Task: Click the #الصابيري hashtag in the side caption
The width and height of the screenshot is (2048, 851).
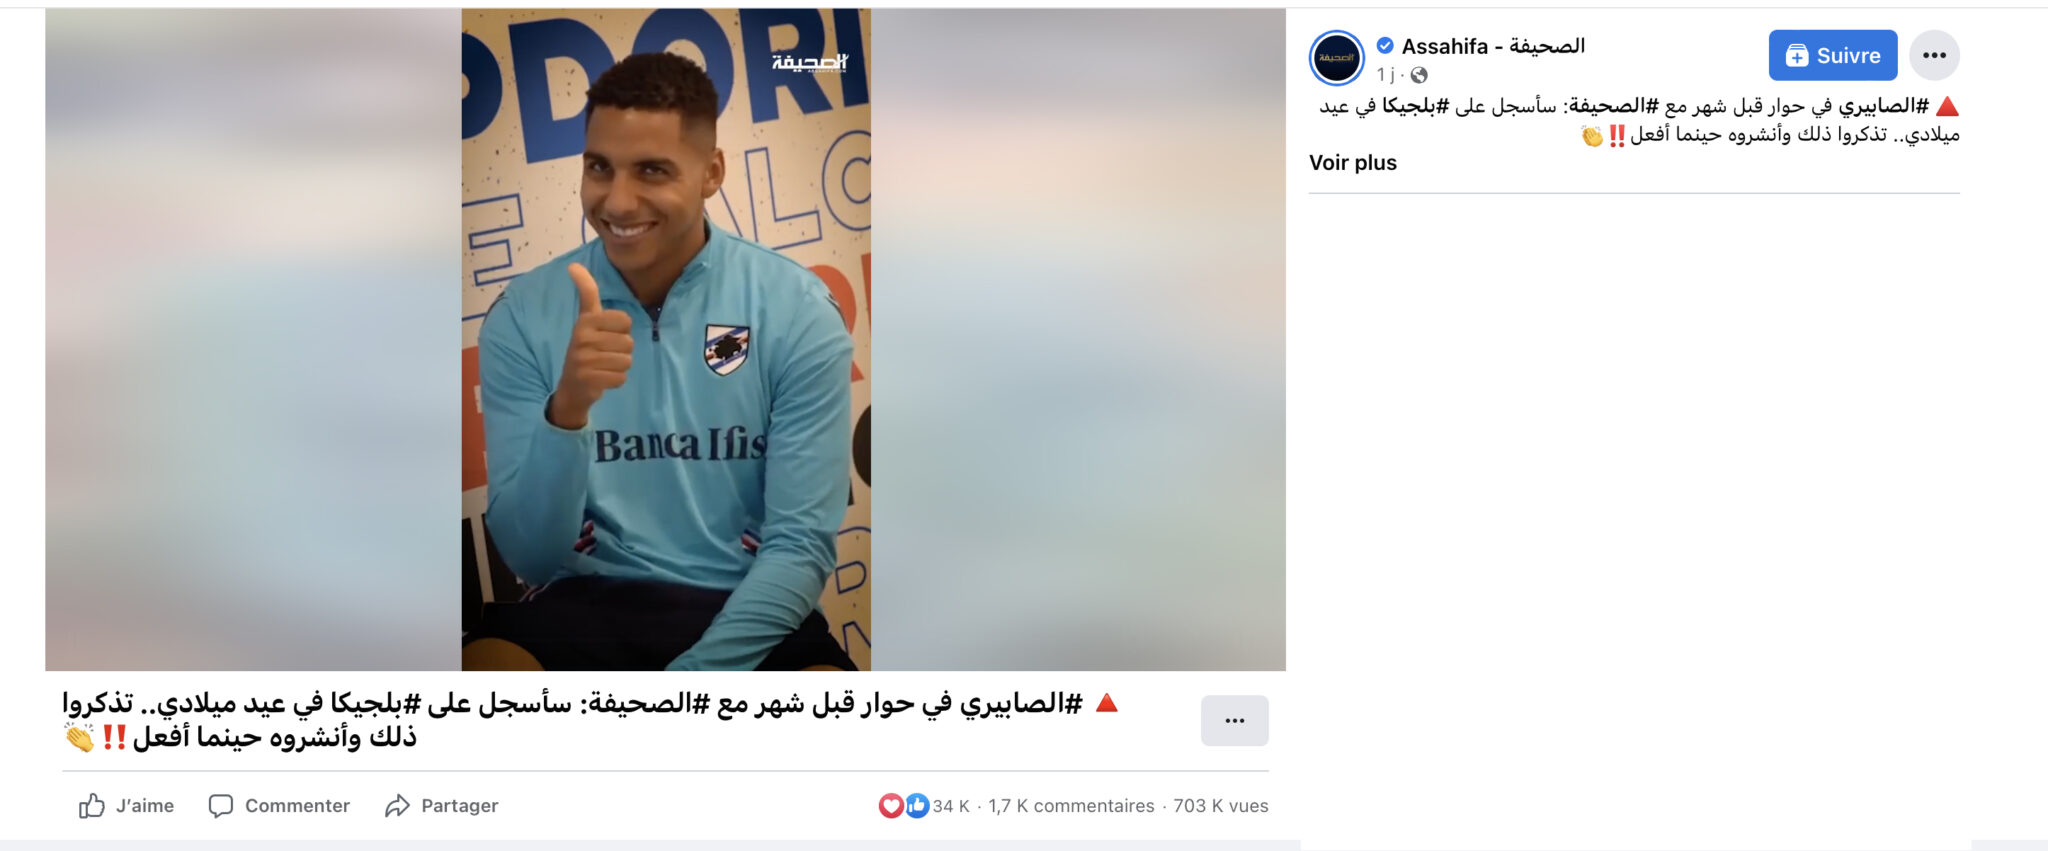Action: 1883,106
